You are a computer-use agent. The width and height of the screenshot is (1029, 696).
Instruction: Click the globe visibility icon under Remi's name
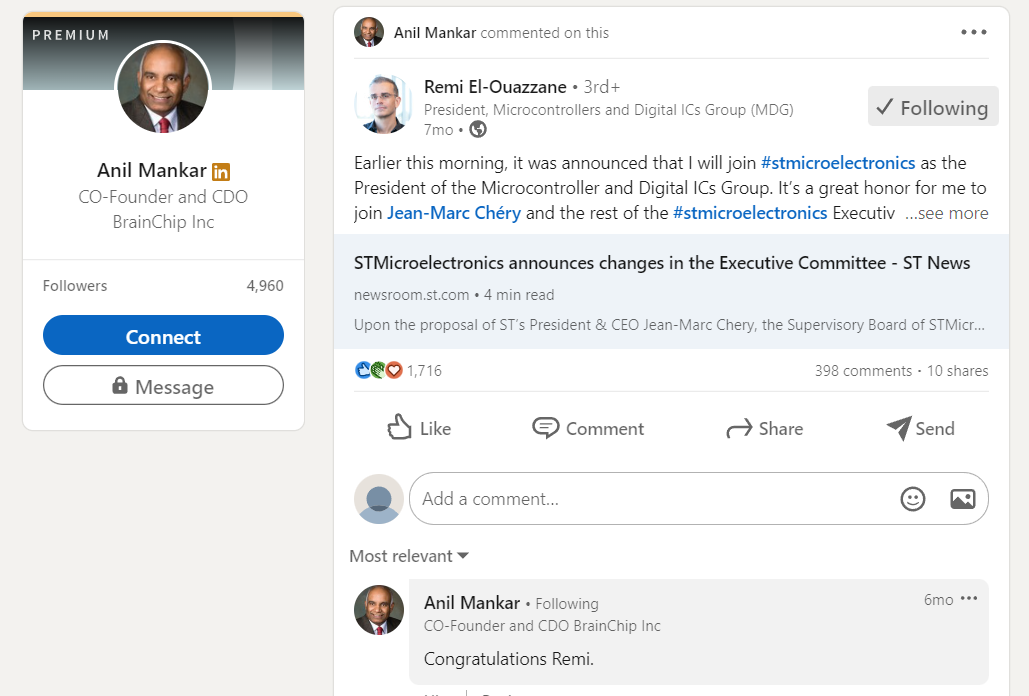[478, 130]
